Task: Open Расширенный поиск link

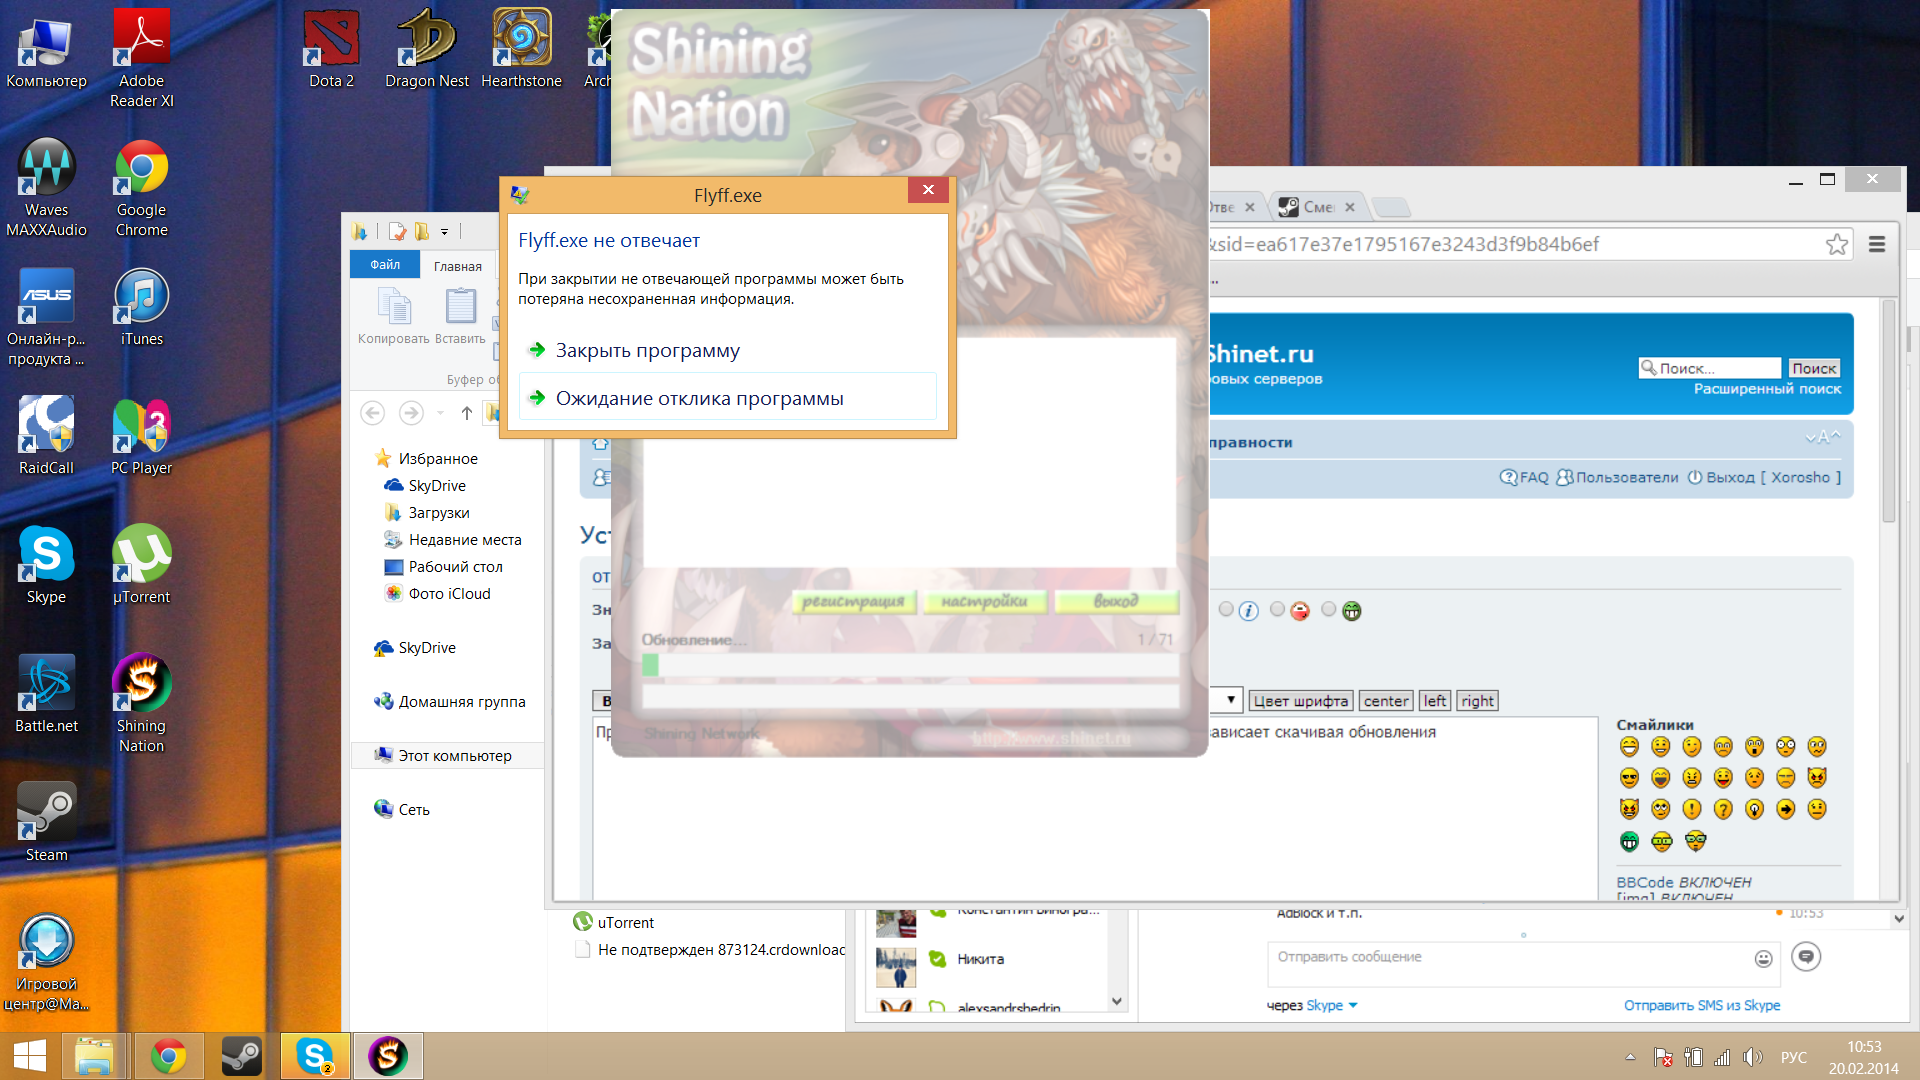Action: [1767, 388]
